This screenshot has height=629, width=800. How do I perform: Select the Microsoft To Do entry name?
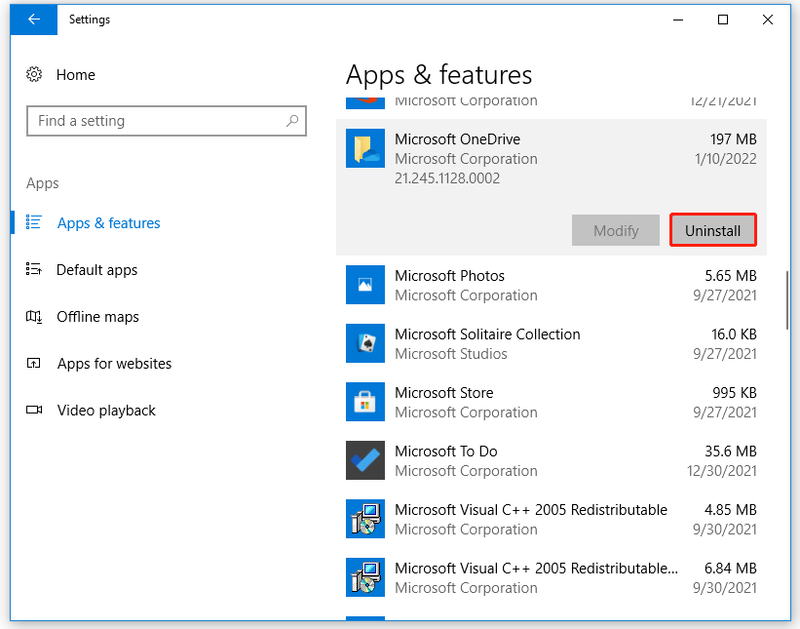click(x=446, y=451)
